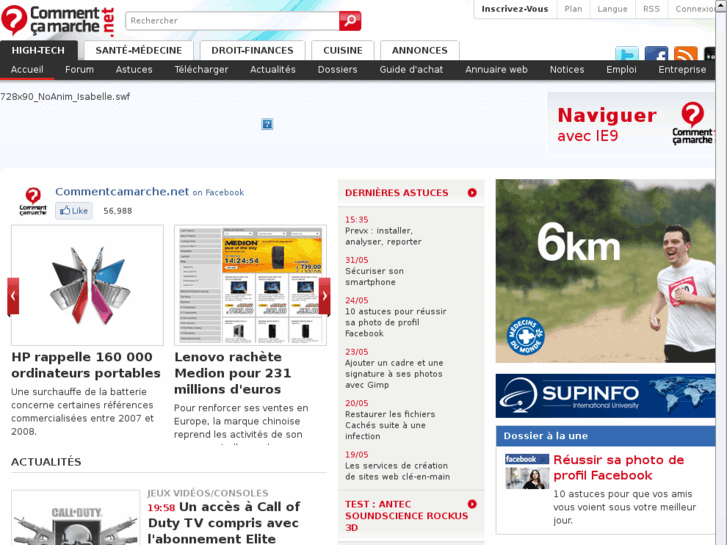Open the RSS link in top bar

tap(651, 9)
